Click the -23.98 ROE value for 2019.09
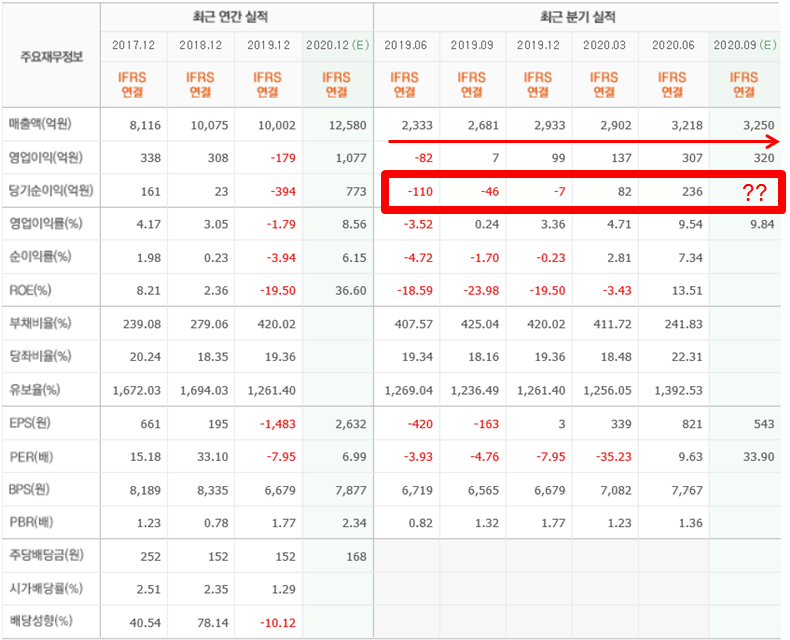Image resolution: width=790 pixels, height=640 pixels. coord(481,291)
